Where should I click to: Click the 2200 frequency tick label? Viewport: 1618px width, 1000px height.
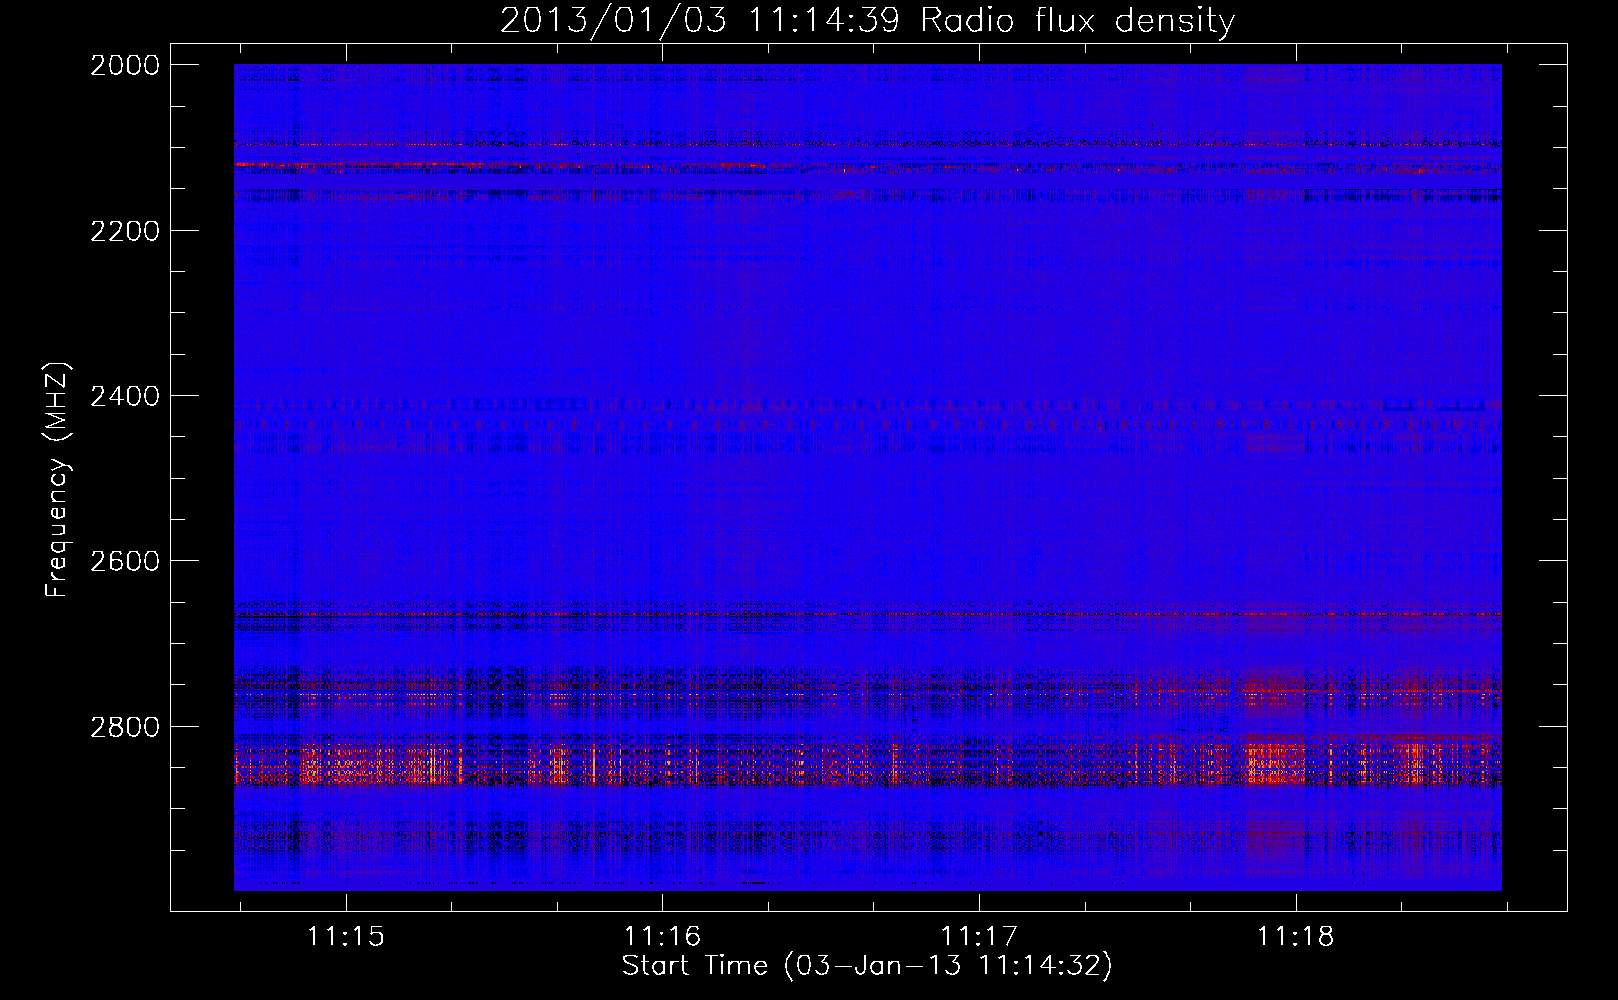coord(125,231)
